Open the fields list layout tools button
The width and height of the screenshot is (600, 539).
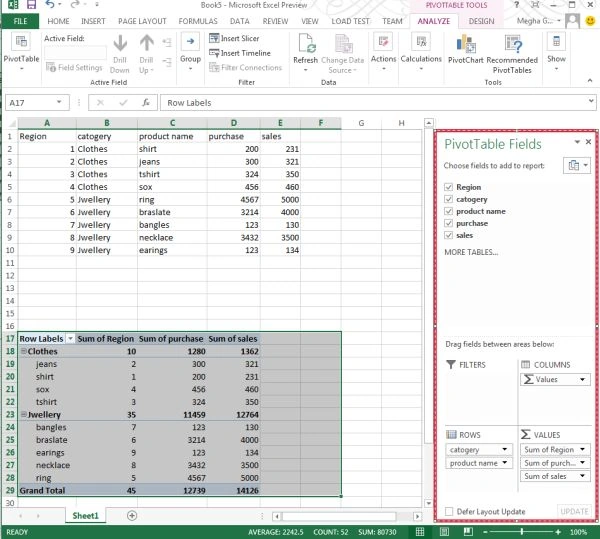click(x=577, y=166)
